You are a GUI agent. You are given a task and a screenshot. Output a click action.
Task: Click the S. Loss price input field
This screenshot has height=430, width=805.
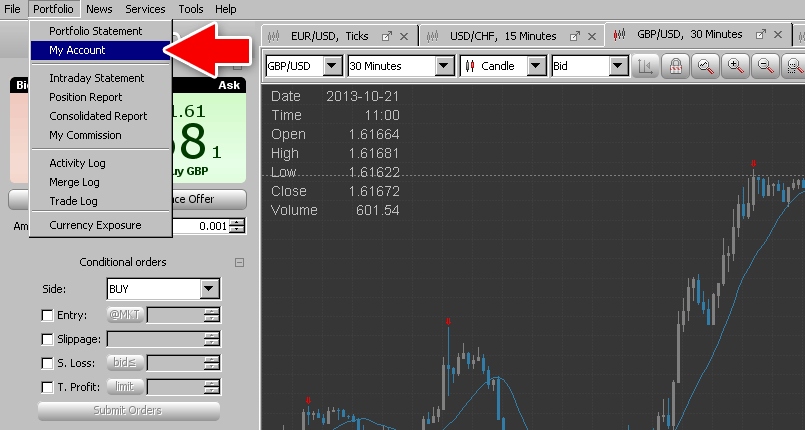(176, 363)
